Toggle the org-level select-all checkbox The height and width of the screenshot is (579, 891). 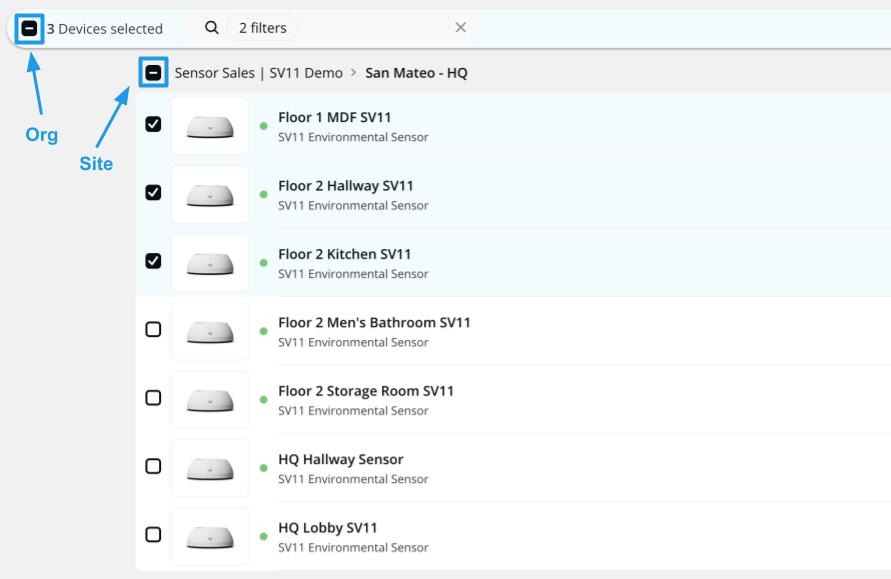(29, 29)
